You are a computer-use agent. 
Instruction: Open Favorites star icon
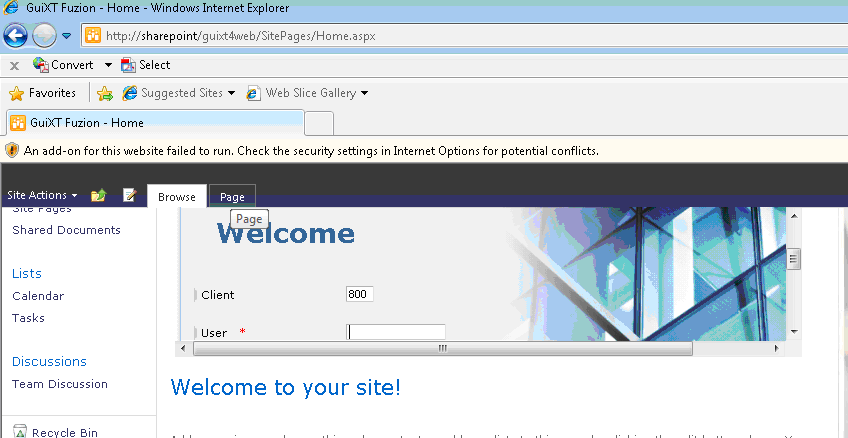17,94
